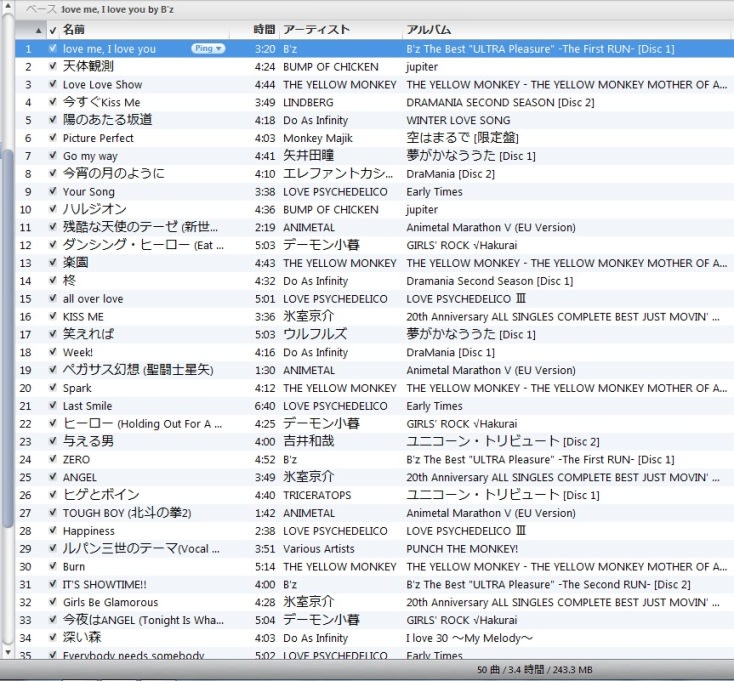Screen dimensions: 734x681
Task: Select the track 陽のあたる坂道
Action: coord(107,120)
